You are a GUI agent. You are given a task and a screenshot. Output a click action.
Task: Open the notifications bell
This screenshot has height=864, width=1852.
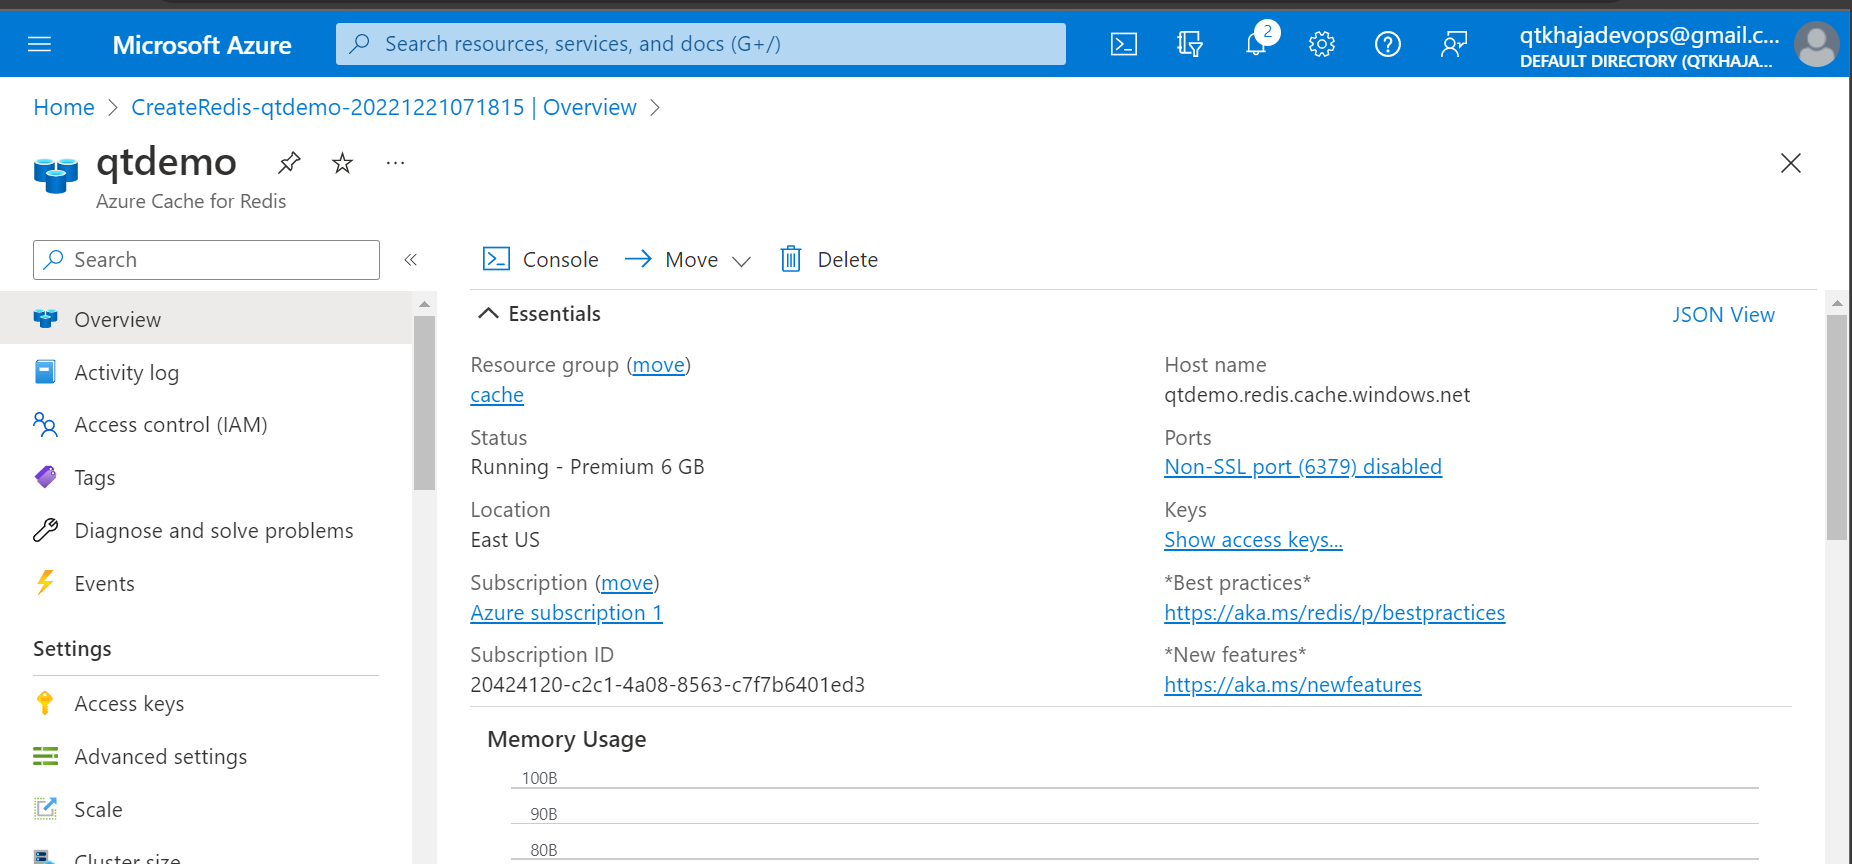click(1256, 44)
